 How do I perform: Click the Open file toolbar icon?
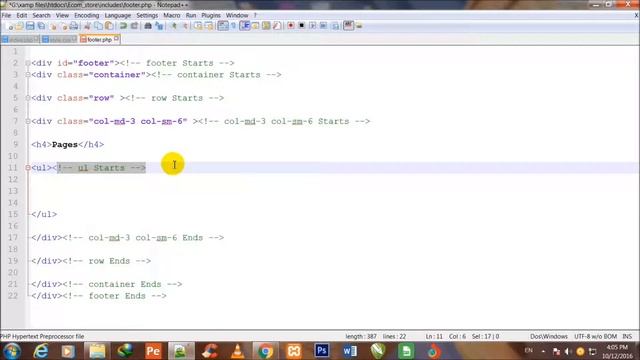click(x=20, y=26)
